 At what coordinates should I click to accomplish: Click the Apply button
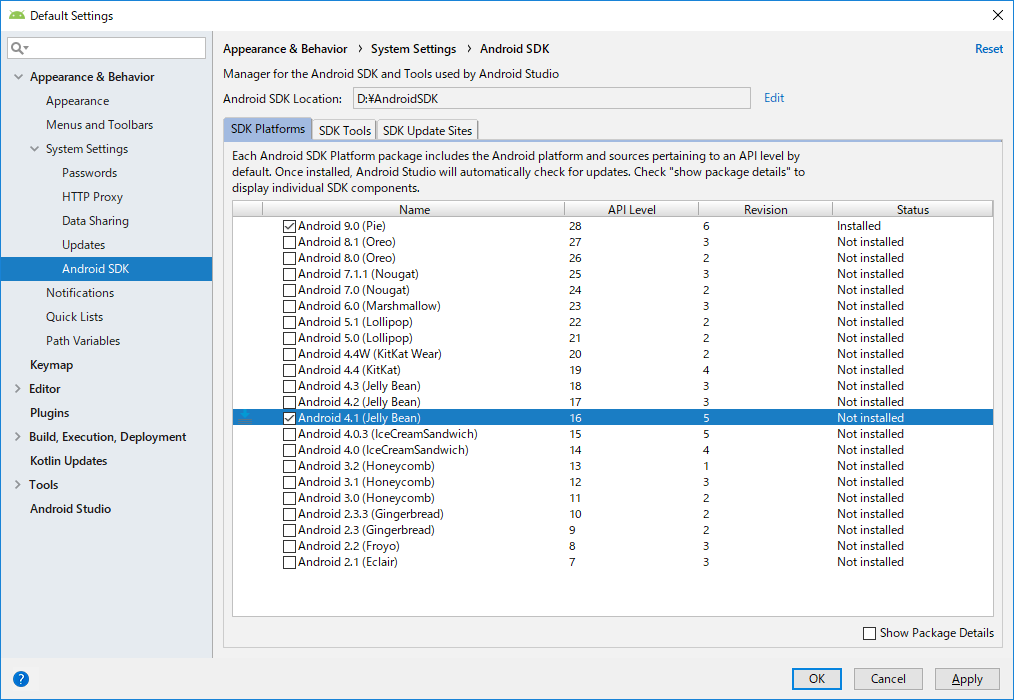[x=967, y=679]
